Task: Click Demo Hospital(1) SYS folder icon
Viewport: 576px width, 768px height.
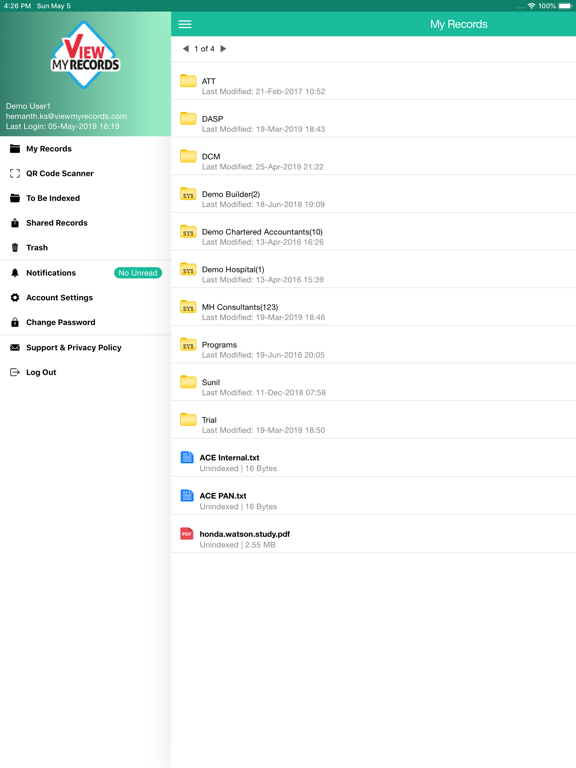Action: tap(188, 269)
